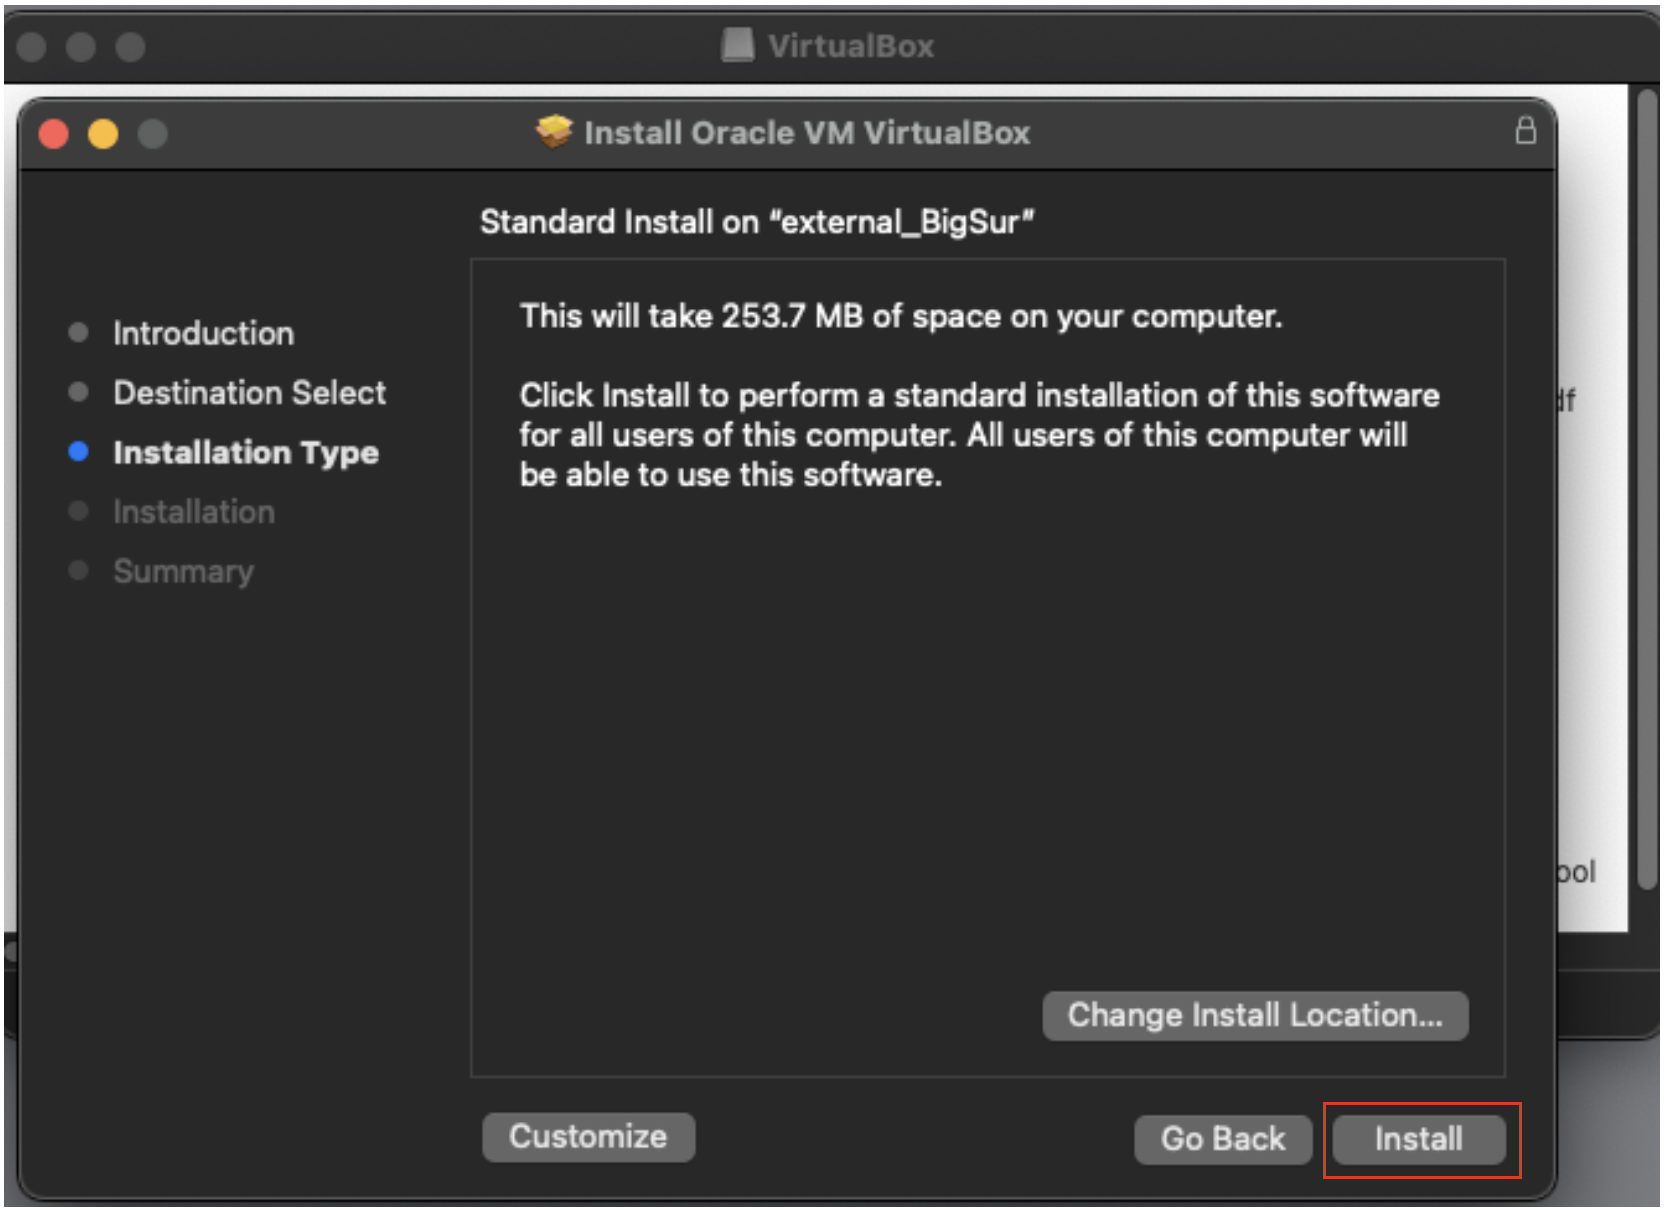Click the "Standard Install on external_BigSur" heading

[757, 222]
